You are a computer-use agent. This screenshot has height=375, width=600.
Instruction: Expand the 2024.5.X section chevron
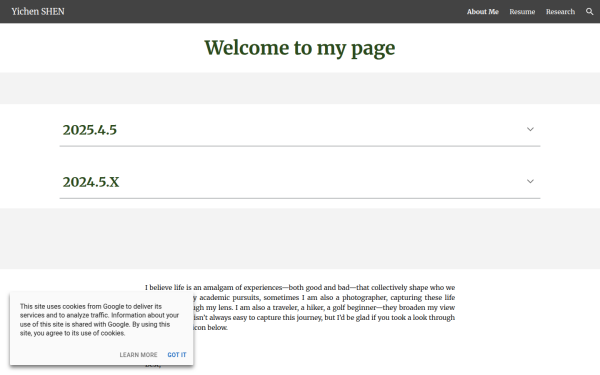[530, 181]
